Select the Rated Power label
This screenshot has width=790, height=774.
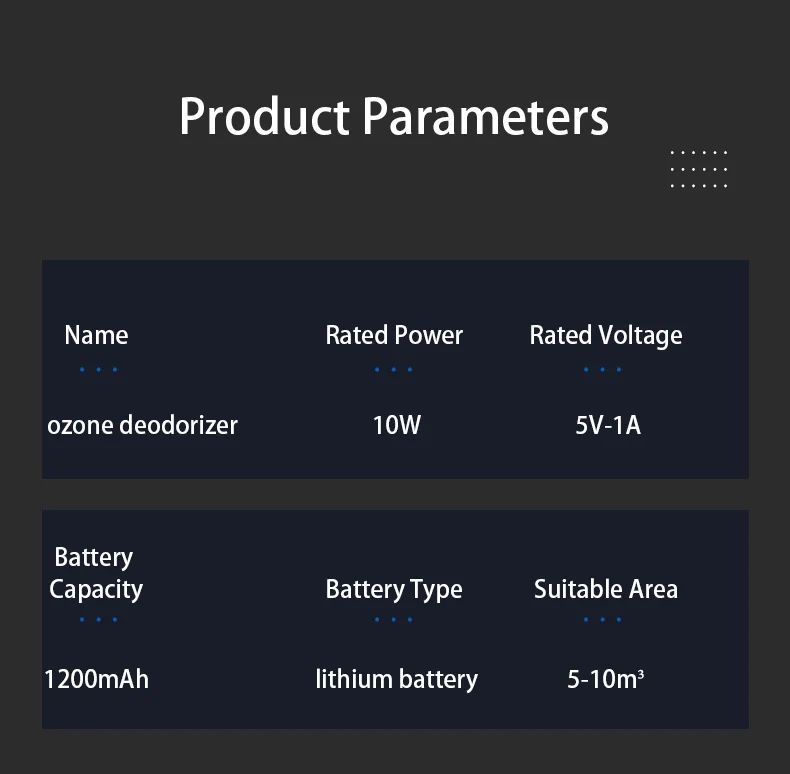pyautogui.click(x=394, y=335)
